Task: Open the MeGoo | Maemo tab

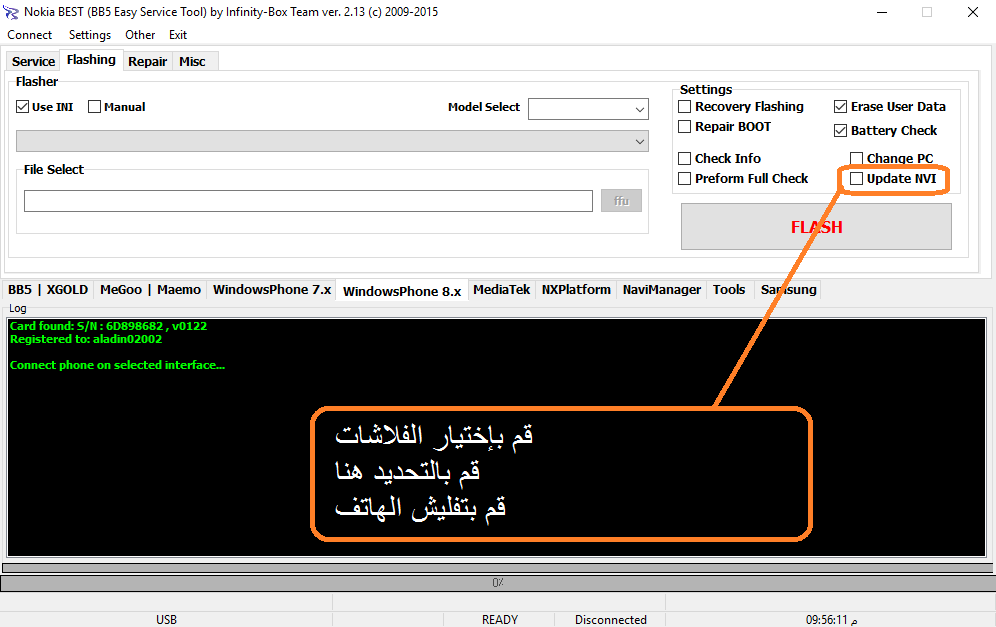Action: [151, 290]
